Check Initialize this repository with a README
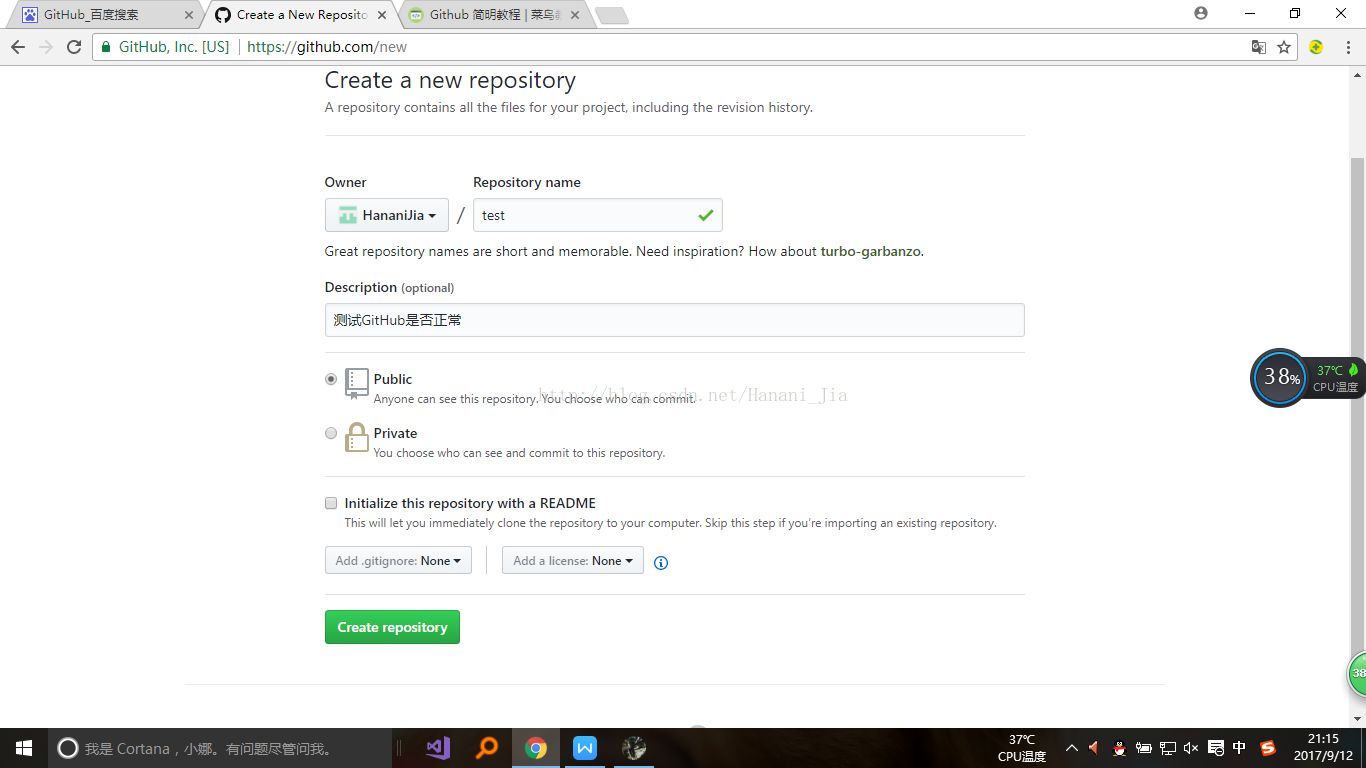The height and width of the screenshot is (768, 1366). coord(331,503)
